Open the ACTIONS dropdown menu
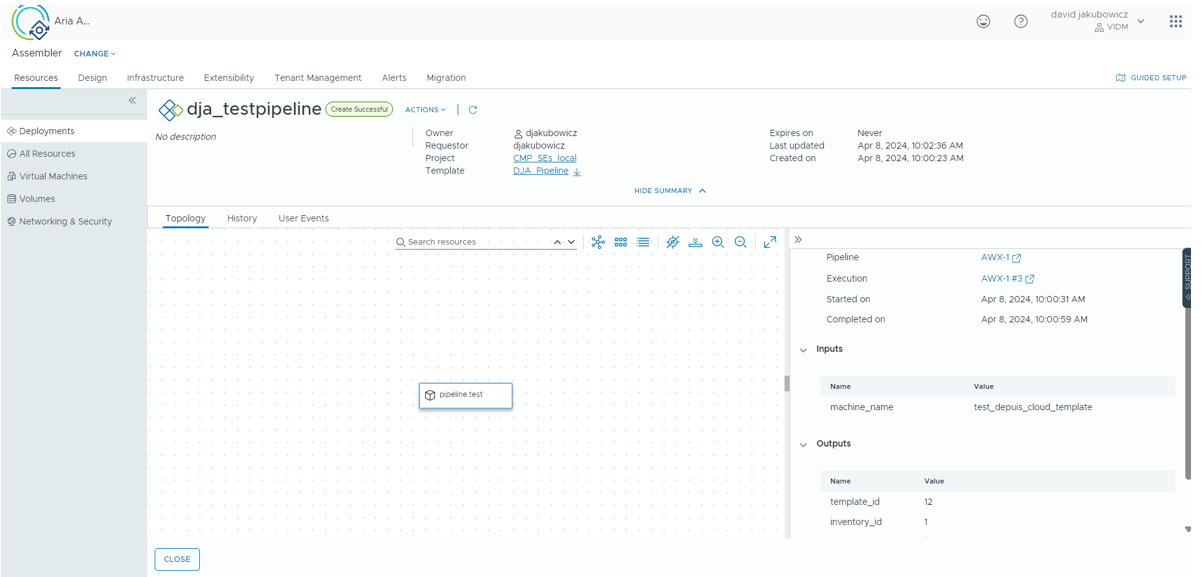The image size is (1202, 577). 426,110
